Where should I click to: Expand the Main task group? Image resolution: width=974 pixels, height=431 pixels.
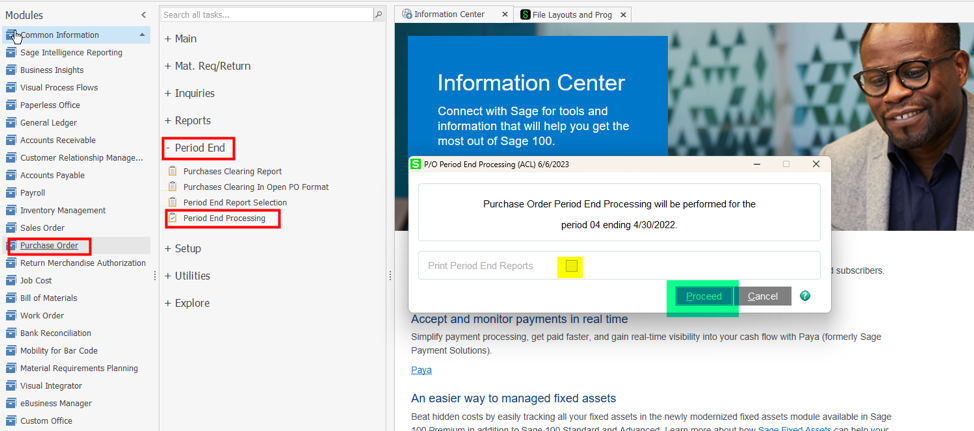pyautogui.click(x=181, y=39)
